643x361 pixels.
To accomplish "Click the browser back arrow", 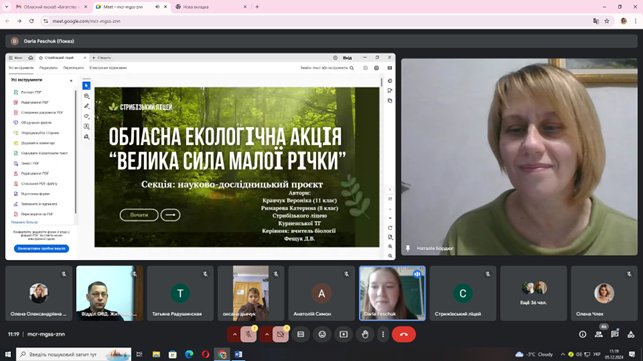I will point(7,21).
